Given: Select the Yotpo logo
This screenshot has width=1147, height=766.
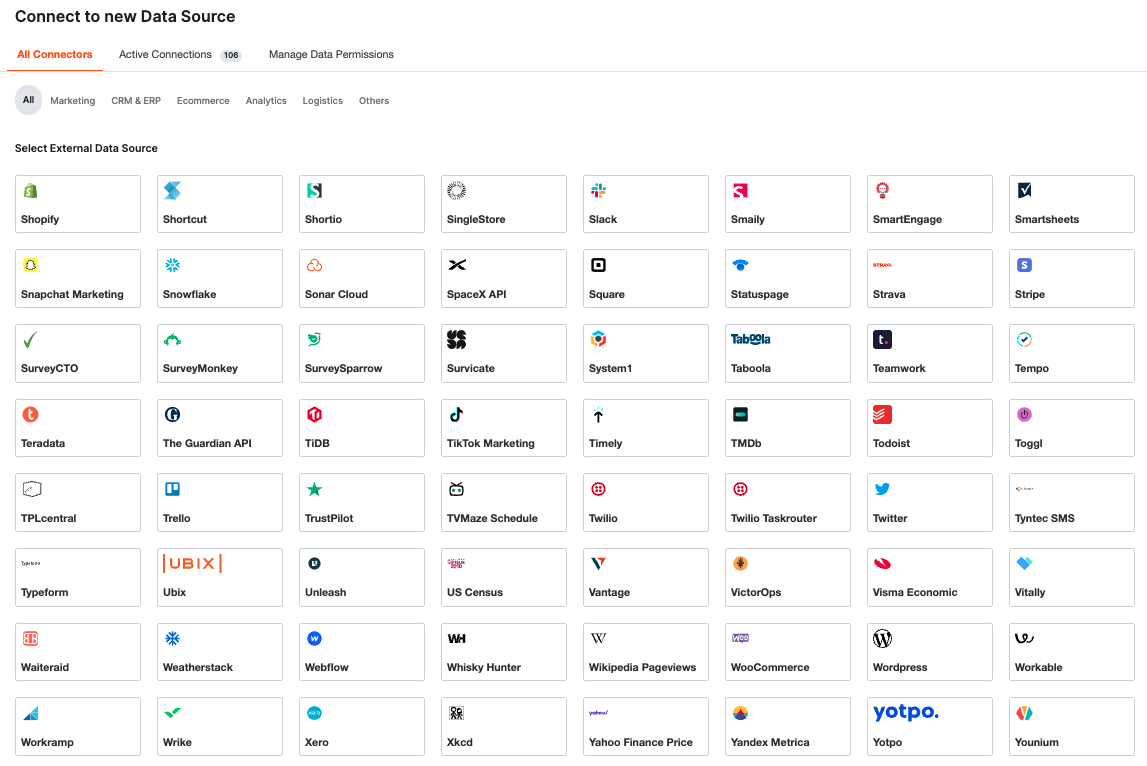Looking at the screenshot, I should (x=906, y=712).
